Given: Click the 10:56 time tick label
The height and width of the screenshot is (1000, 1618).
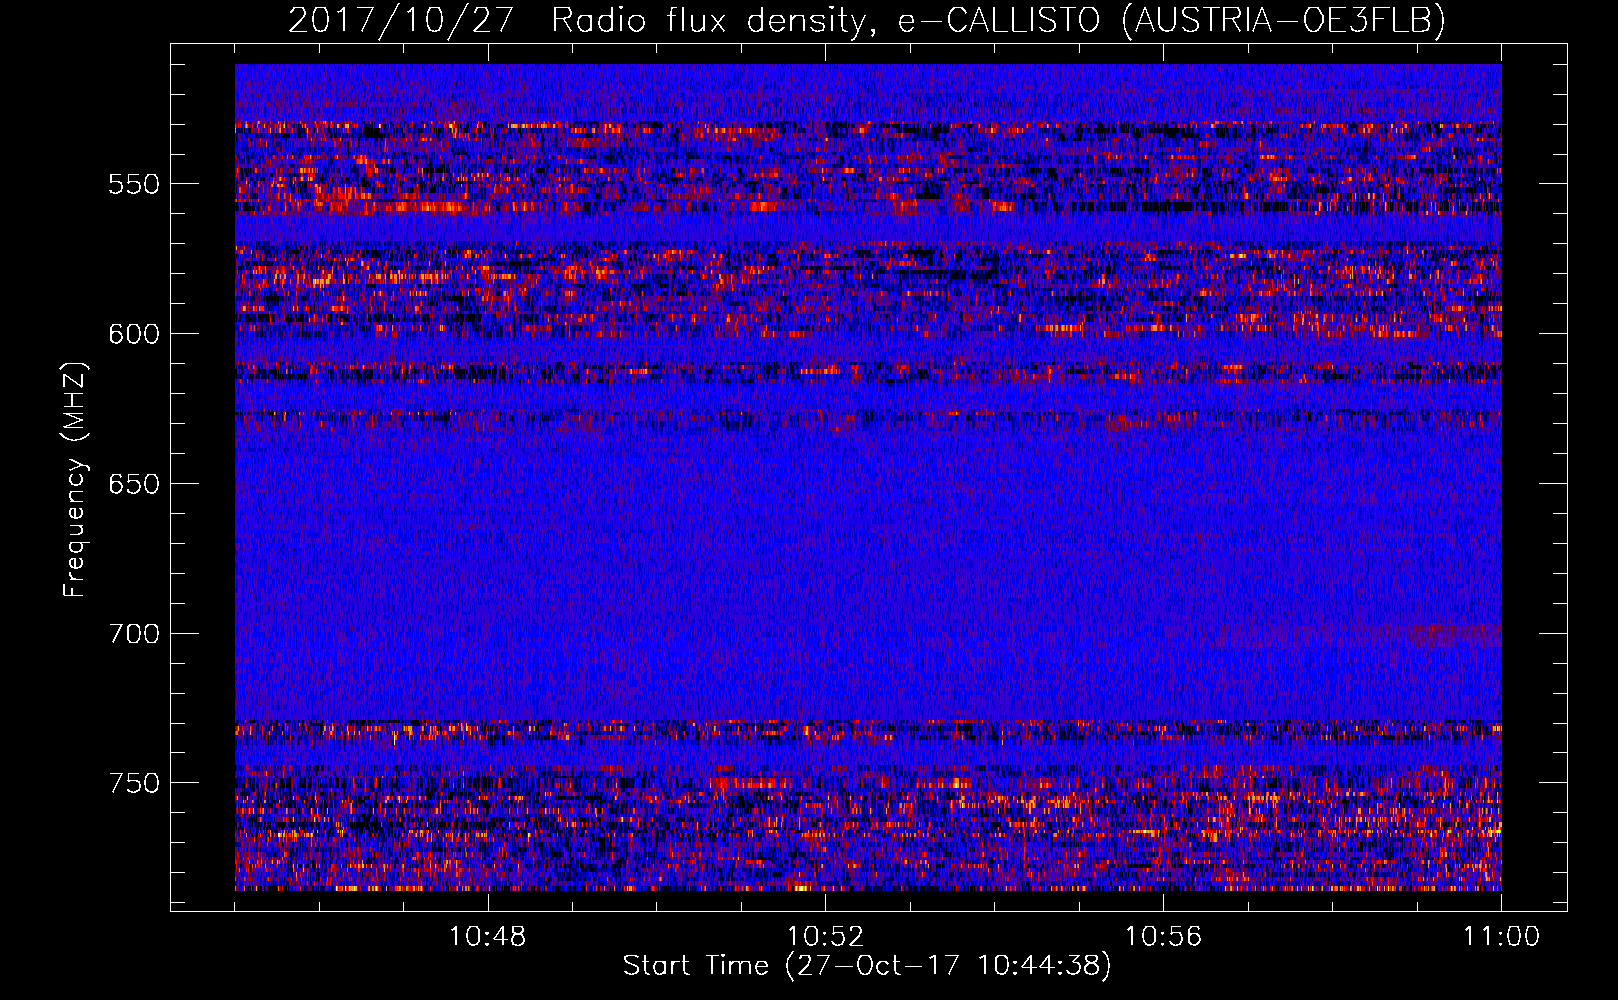Looking at the screenshot, I should coord(1163,937).
